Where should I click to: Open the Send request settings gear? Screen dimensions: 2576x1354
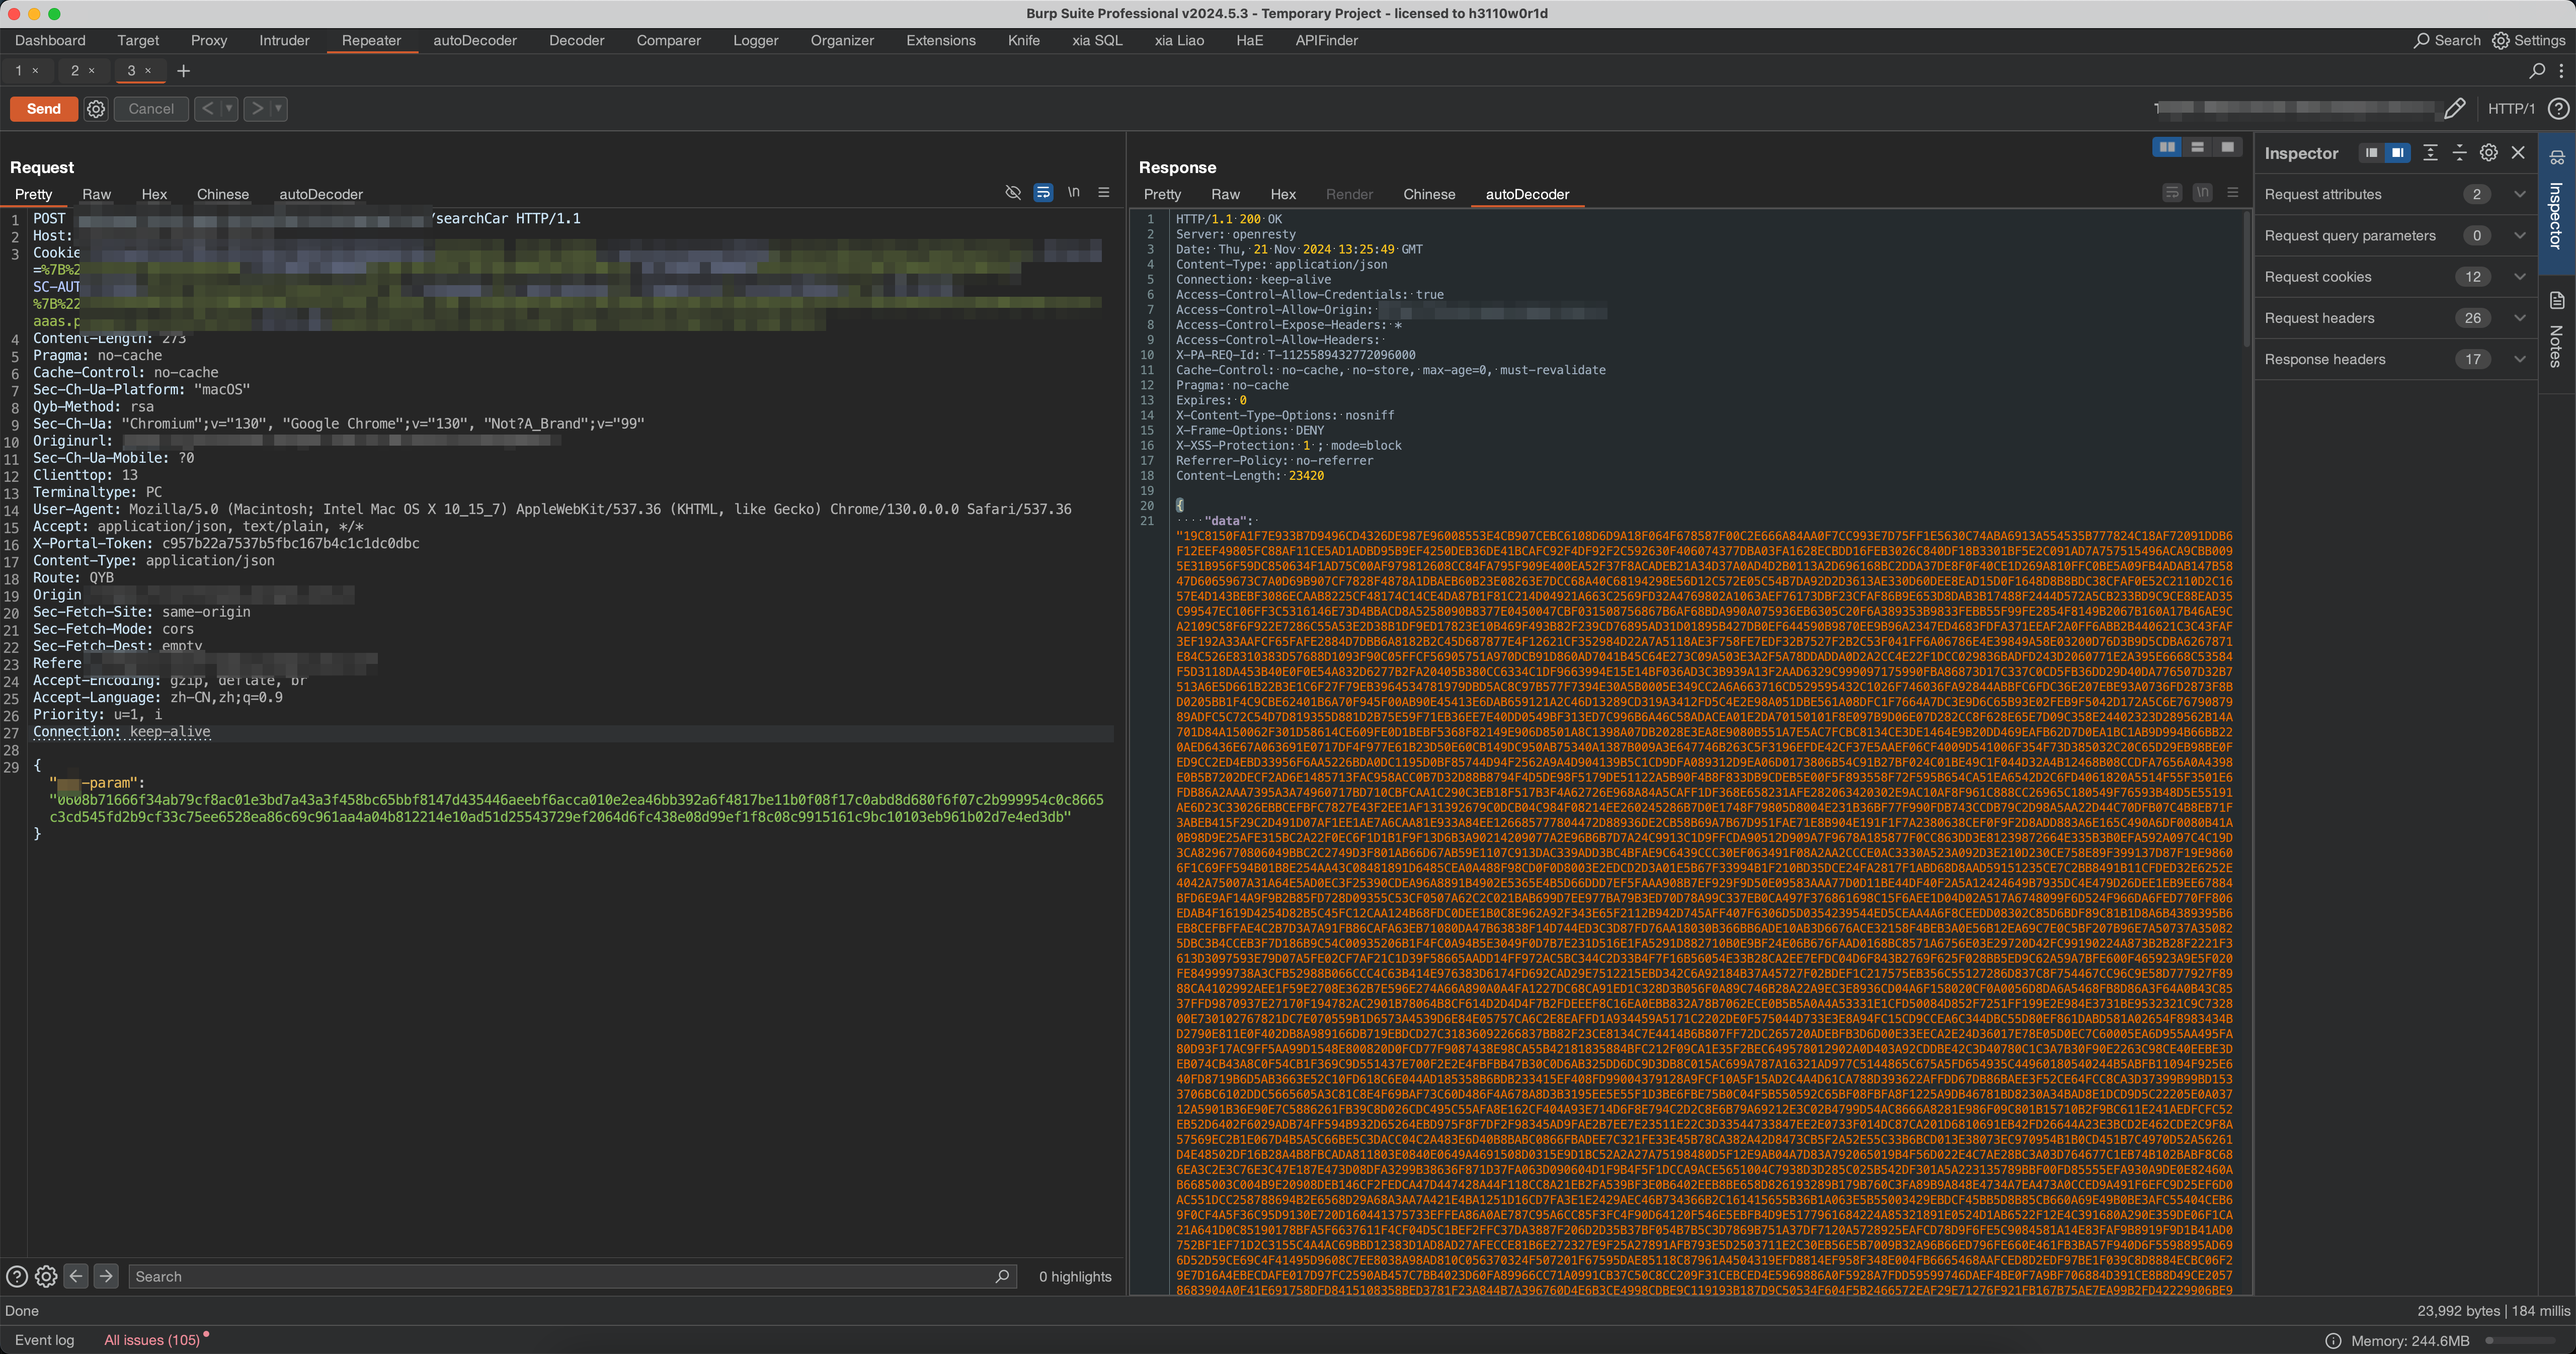coord(96,109)
